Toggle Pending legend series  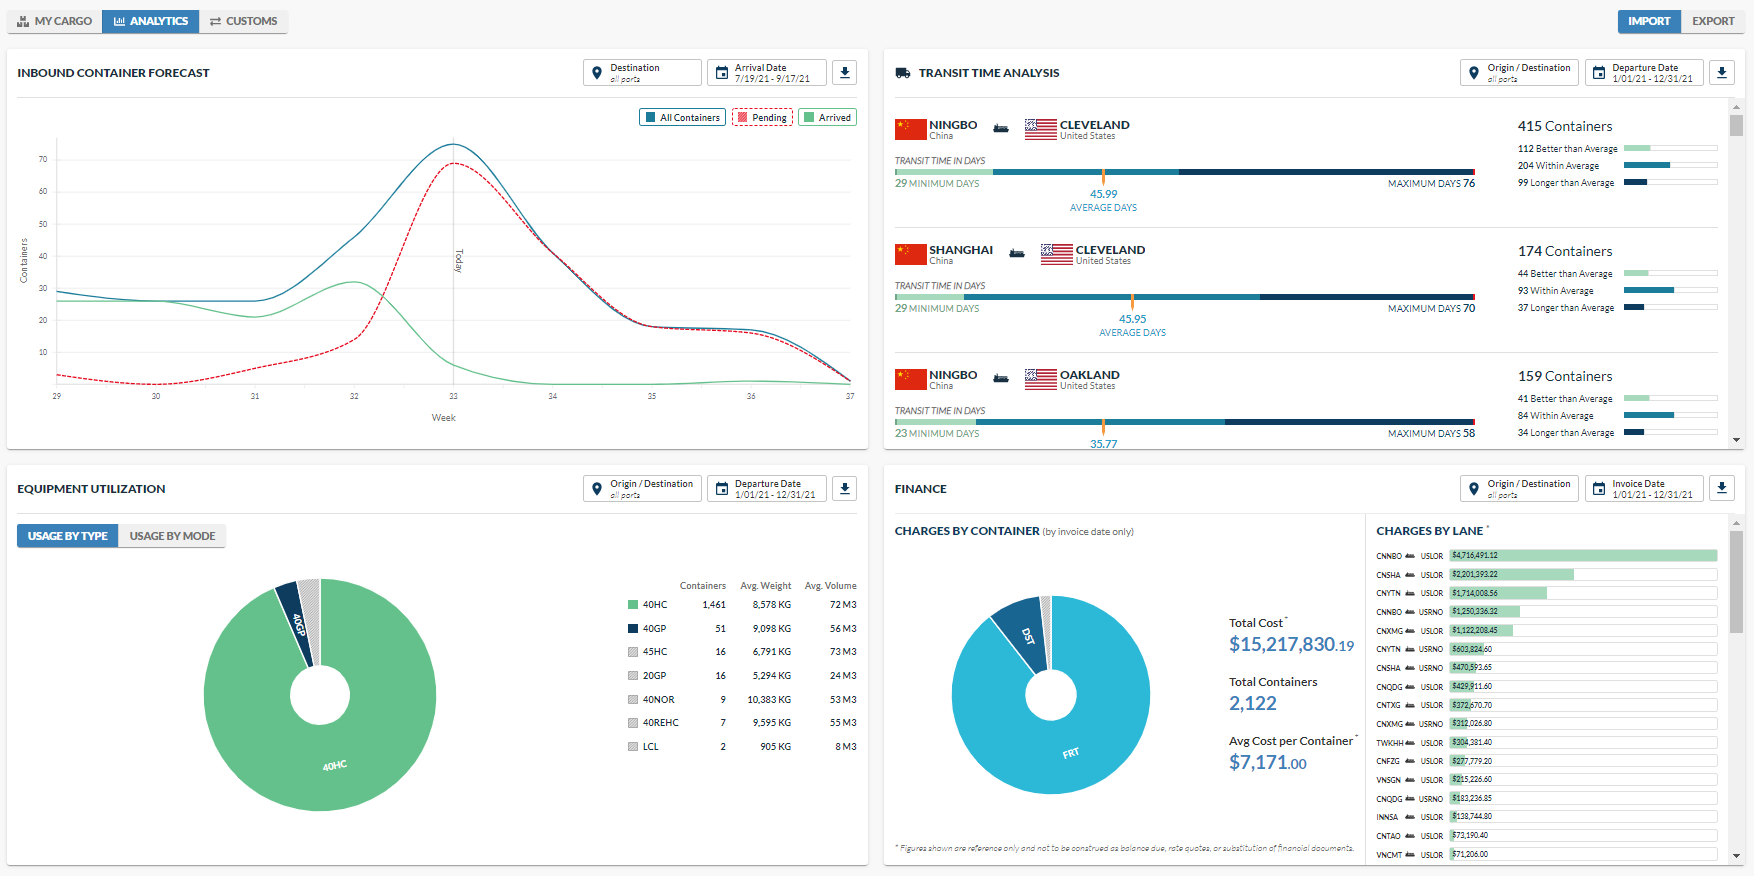pyautogui.click(x=762, y=117)
